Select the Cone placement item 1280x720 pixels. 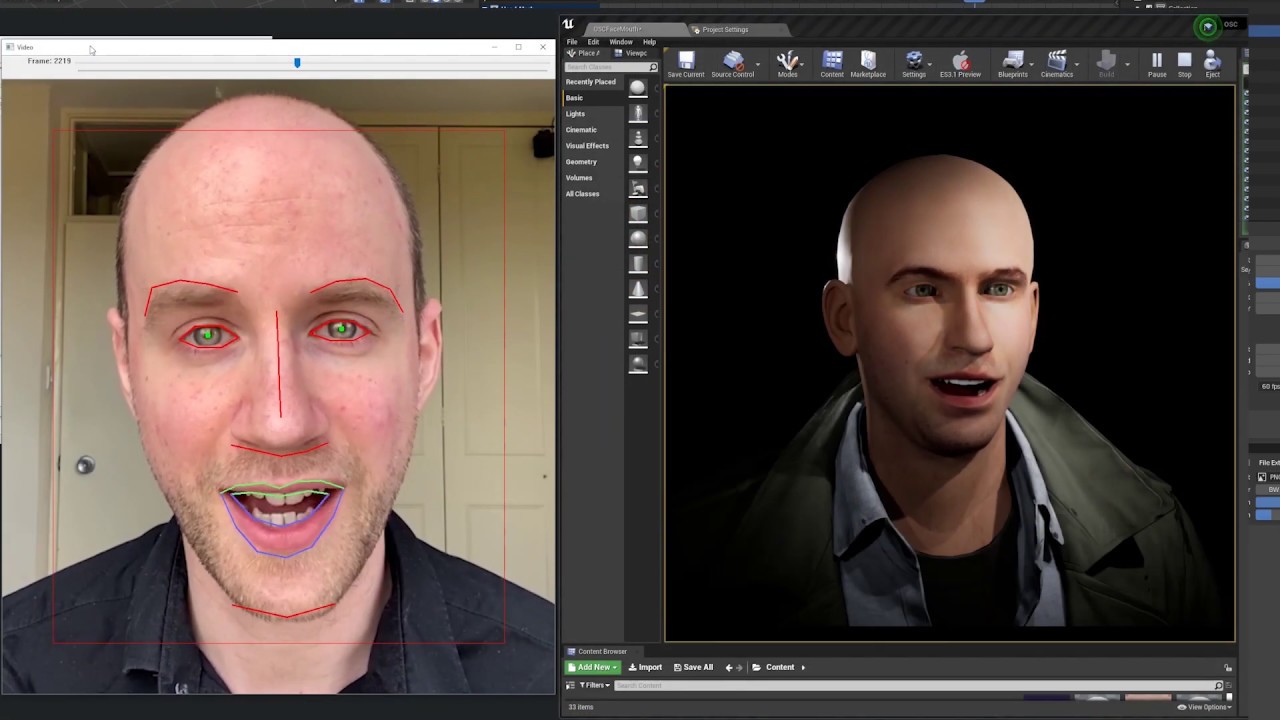click(x=638, y=288)
